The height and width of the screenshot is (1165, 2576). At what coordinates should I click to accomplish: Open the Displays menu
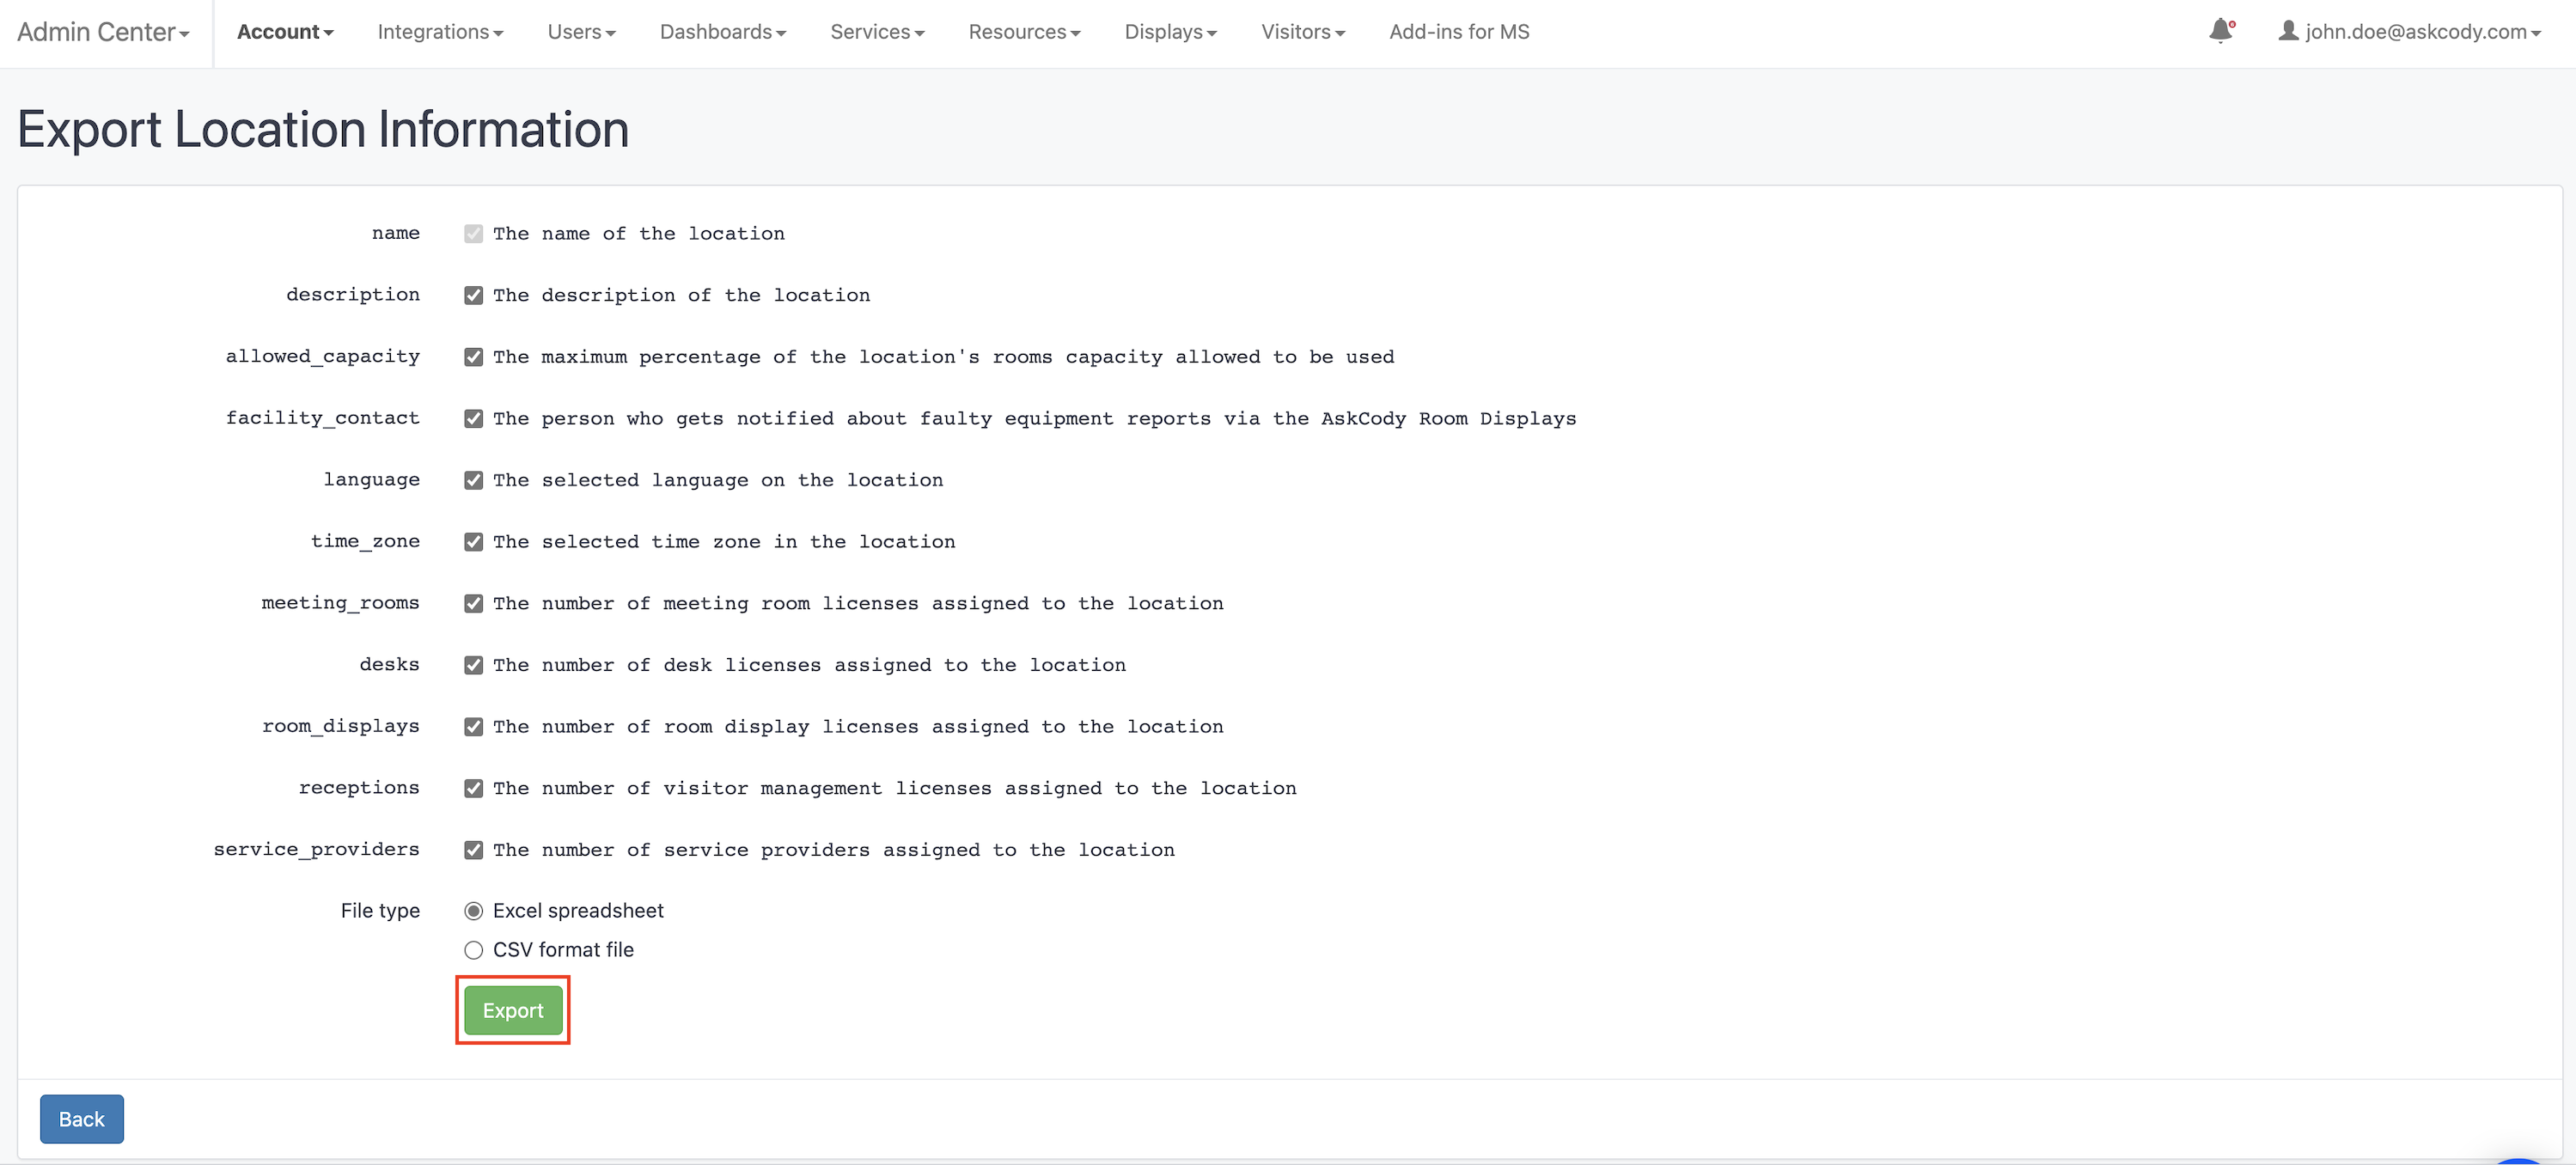click(1170, 31)
